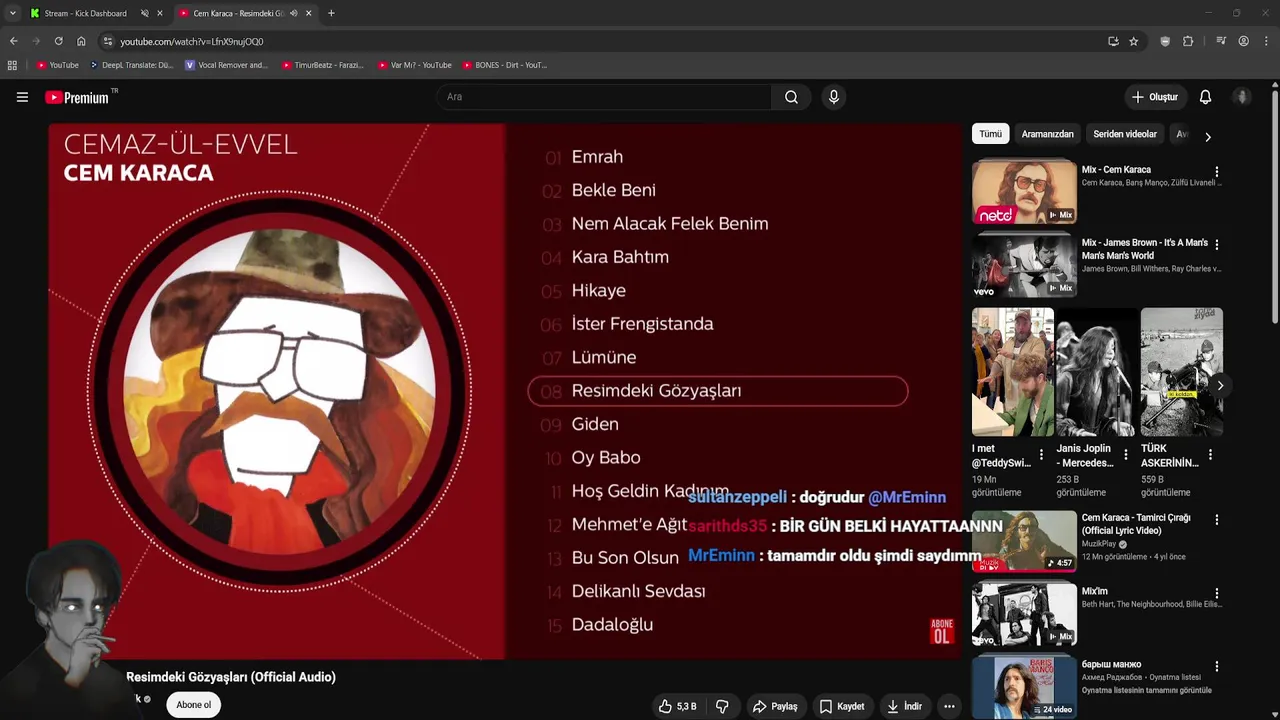The height and width of the screenshot is (720, 1280).
Task: Click the Abone ol subscribe button
Action: [193, 705]
